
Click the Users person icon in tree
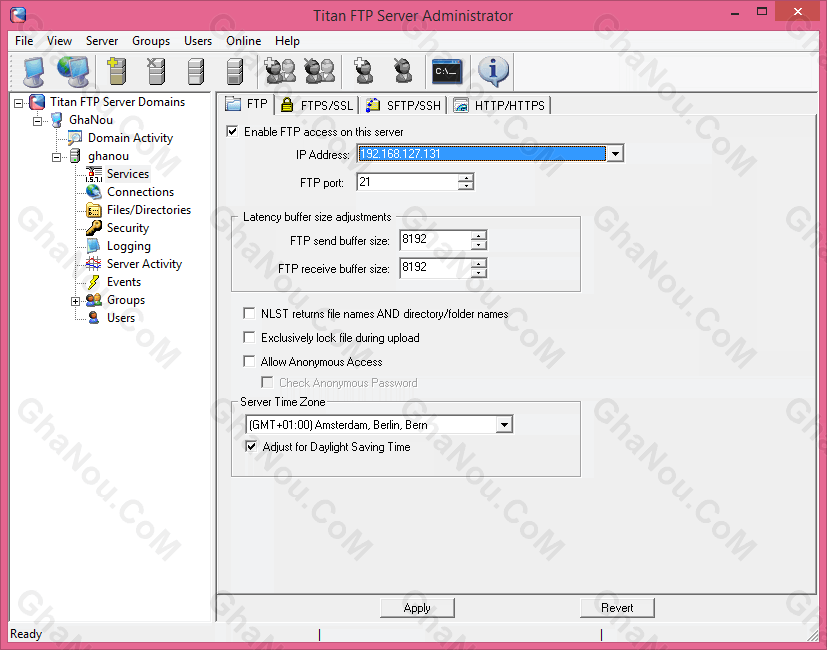point(94,318)
